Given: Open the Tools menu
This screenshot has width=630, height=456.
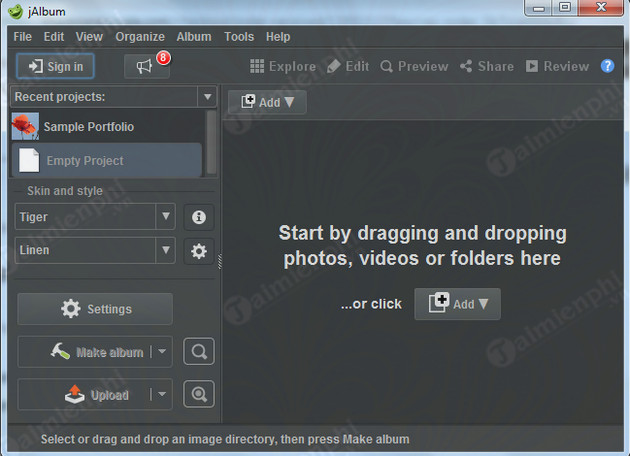Looking at the screenshot, I should [239, 37].
